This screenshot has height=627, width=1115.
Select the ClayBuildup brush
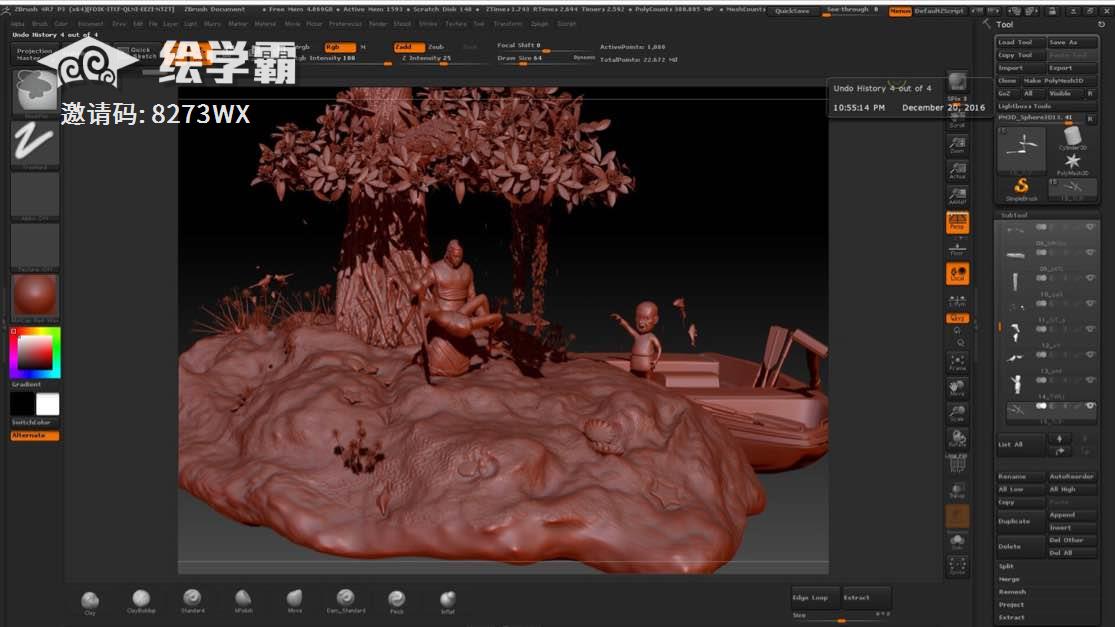[x=141, y=601]
